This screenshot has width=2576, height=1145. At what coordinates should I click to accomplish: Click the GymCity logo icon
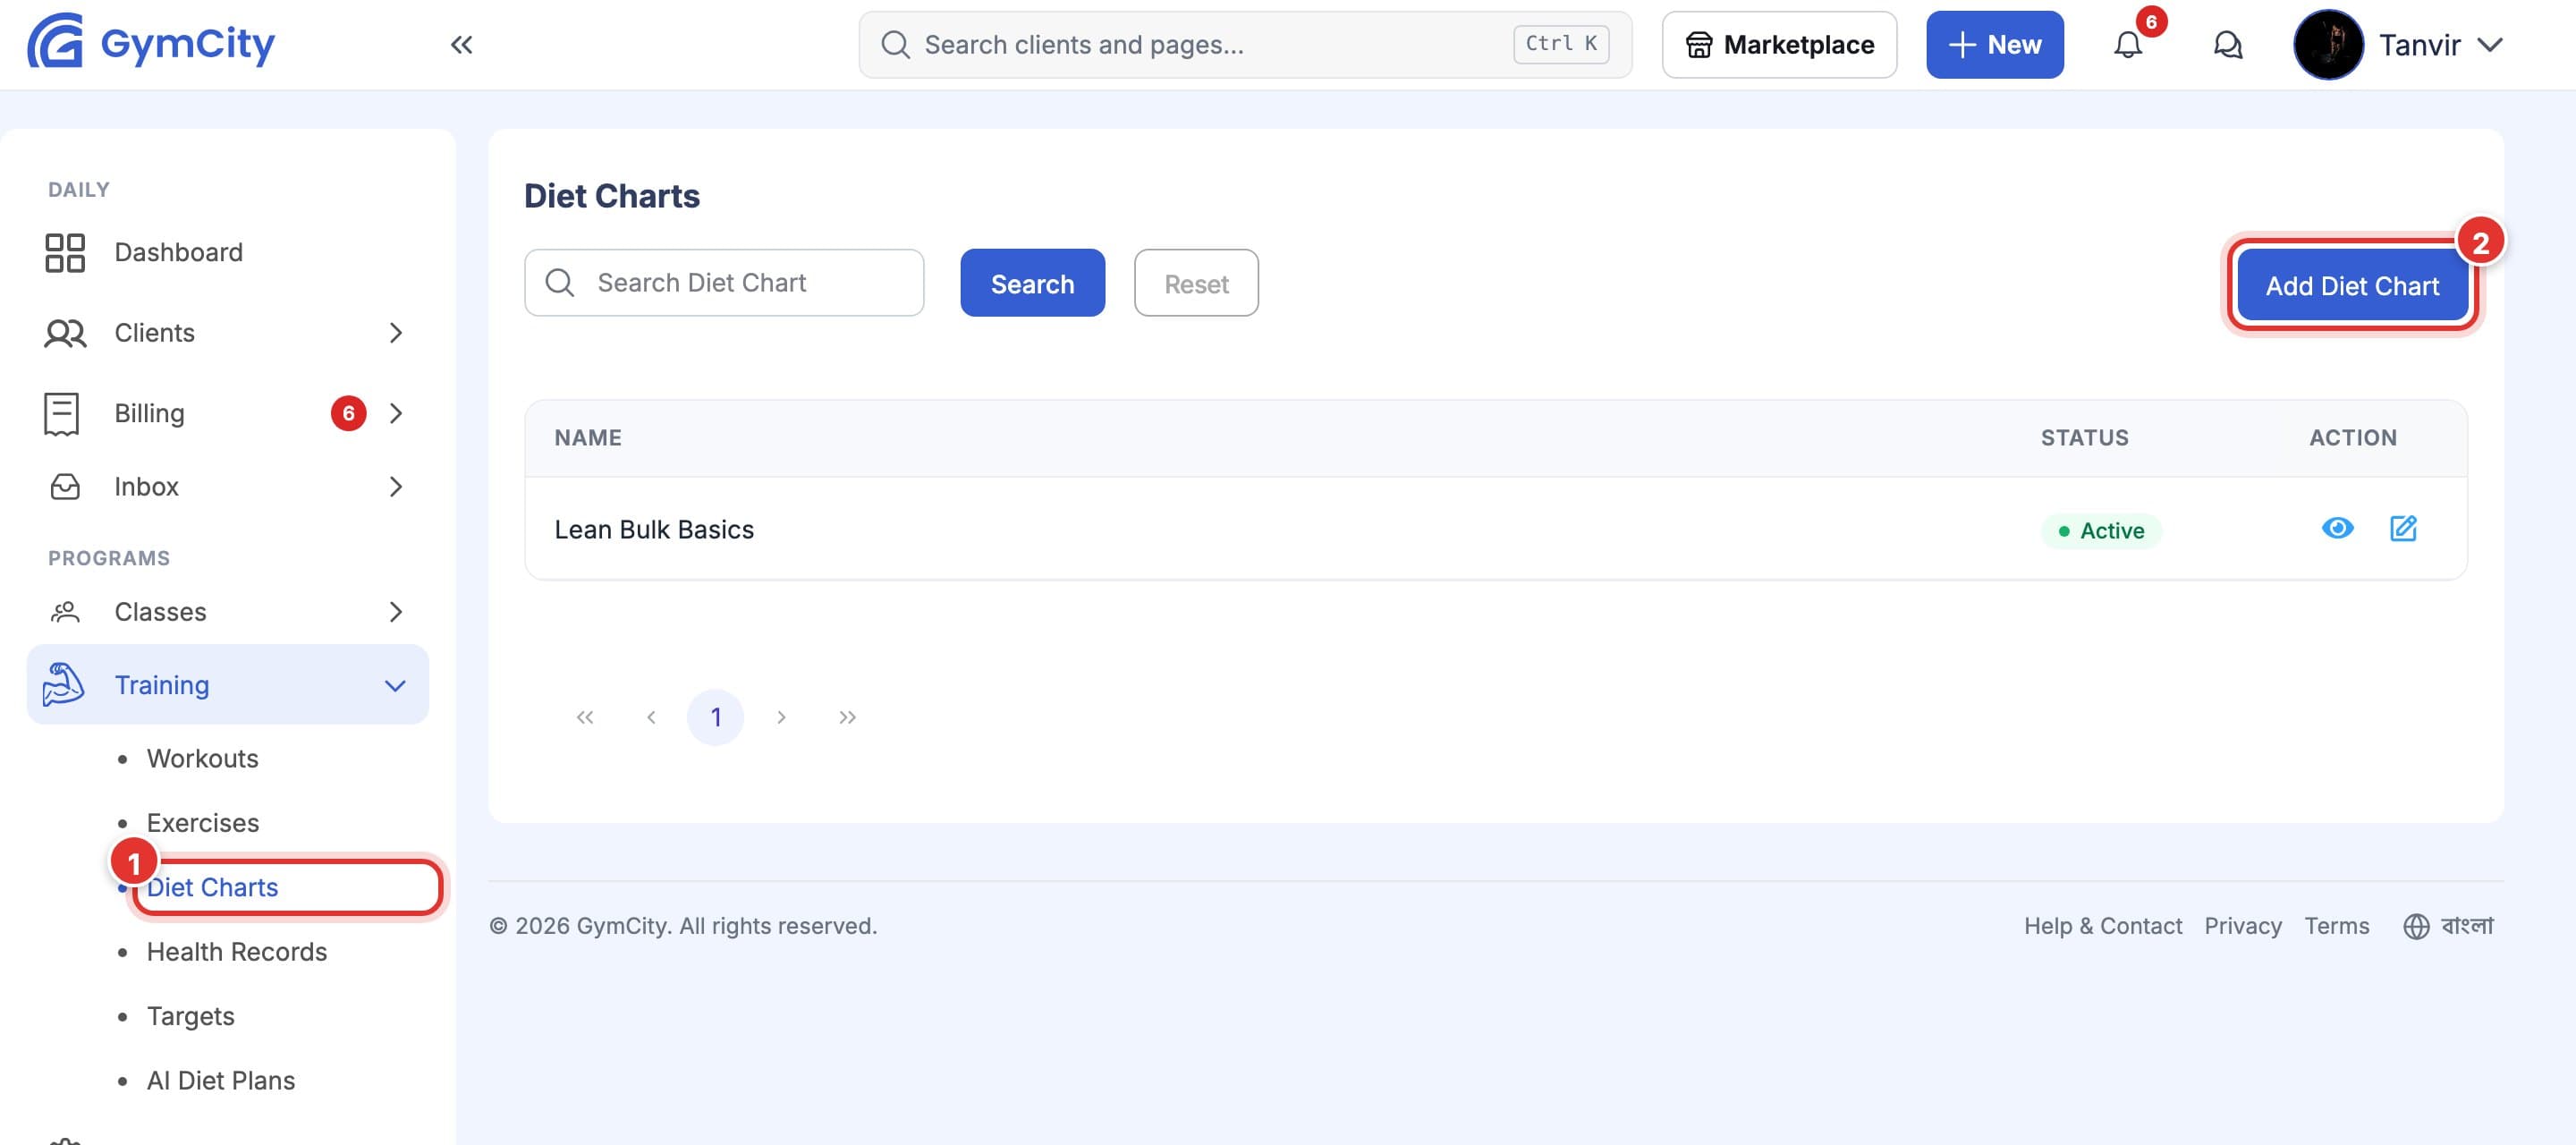point(56,41)
